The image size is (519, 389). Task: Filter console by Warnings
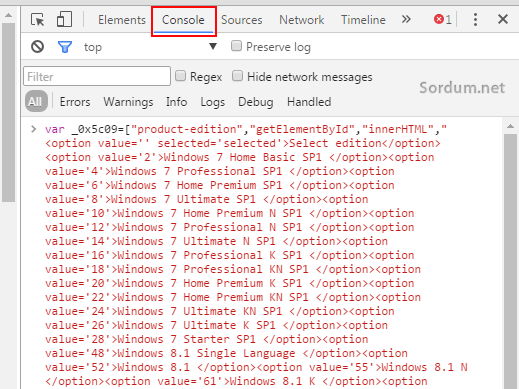pos(128,102)
